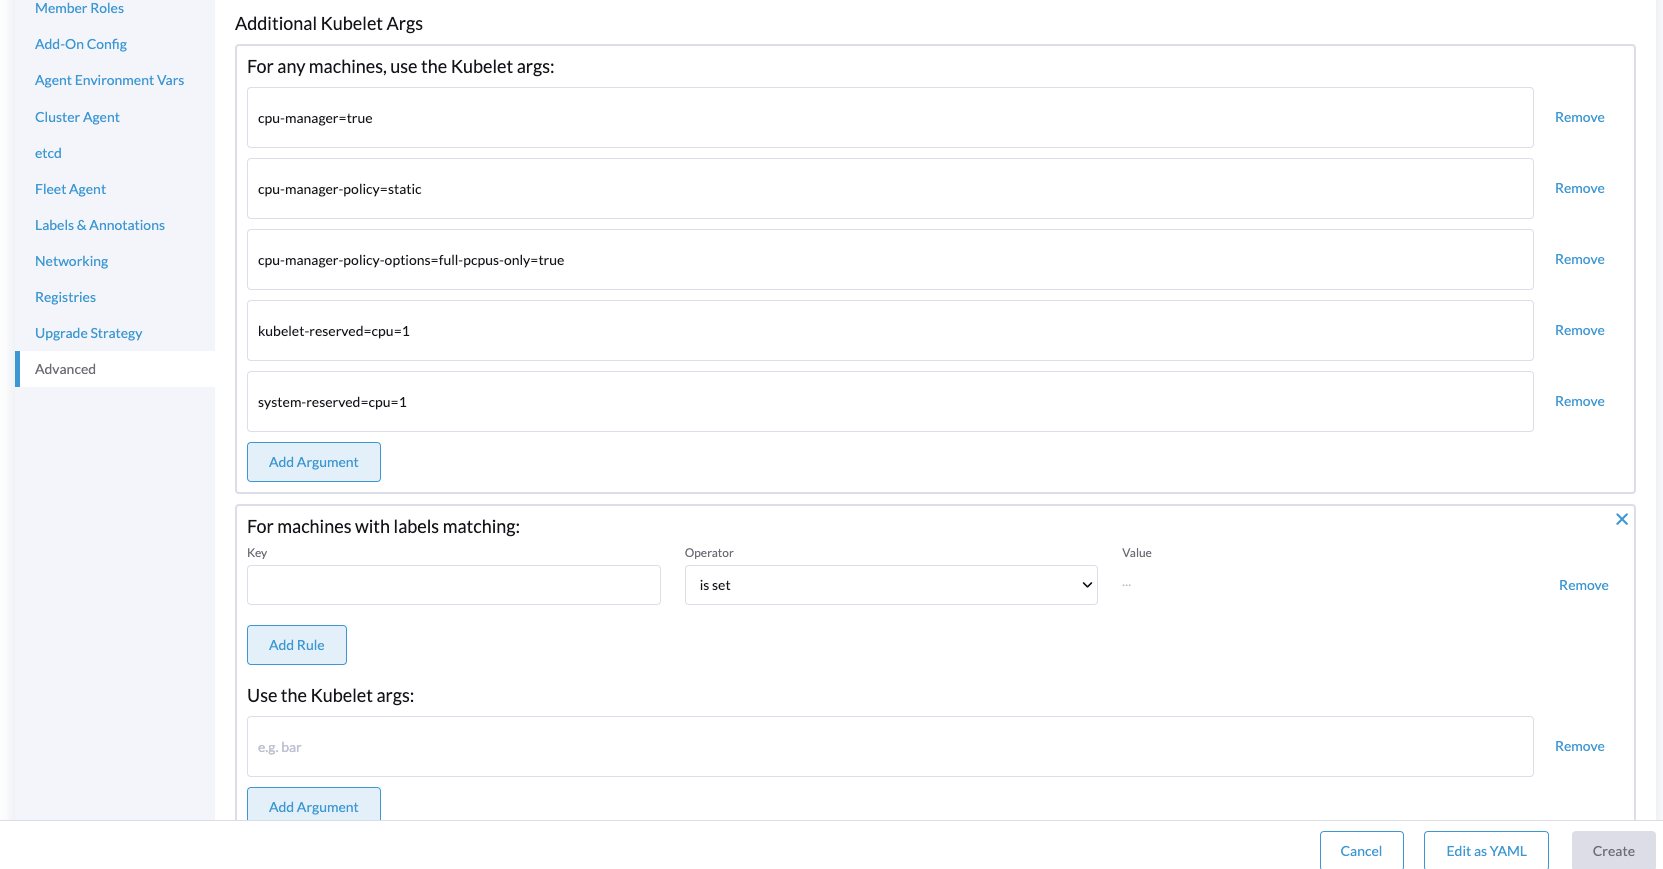Remove the empty 'e.g. bar' argument
This screenshot has width=1663, height=869.
tap(1579, 746)
